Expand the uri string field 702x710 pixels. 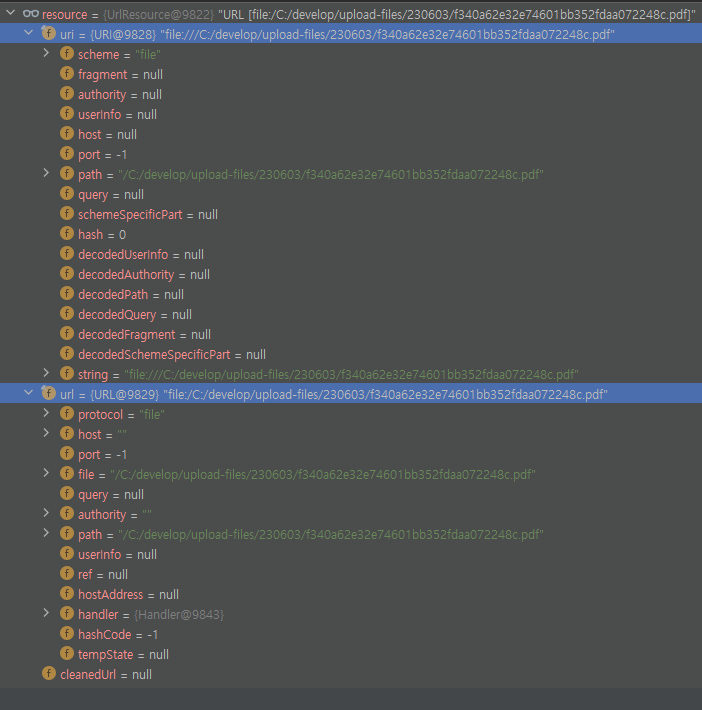click(46, 373)
